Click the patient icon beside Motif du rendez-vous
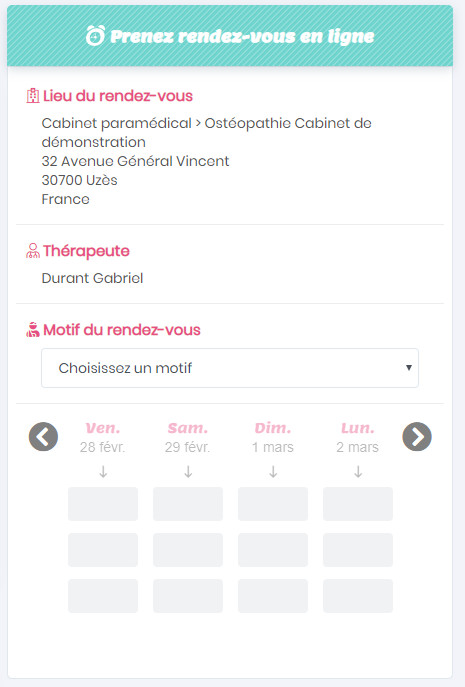Viewport: 465px width, 687px height. tap(33, 329)
